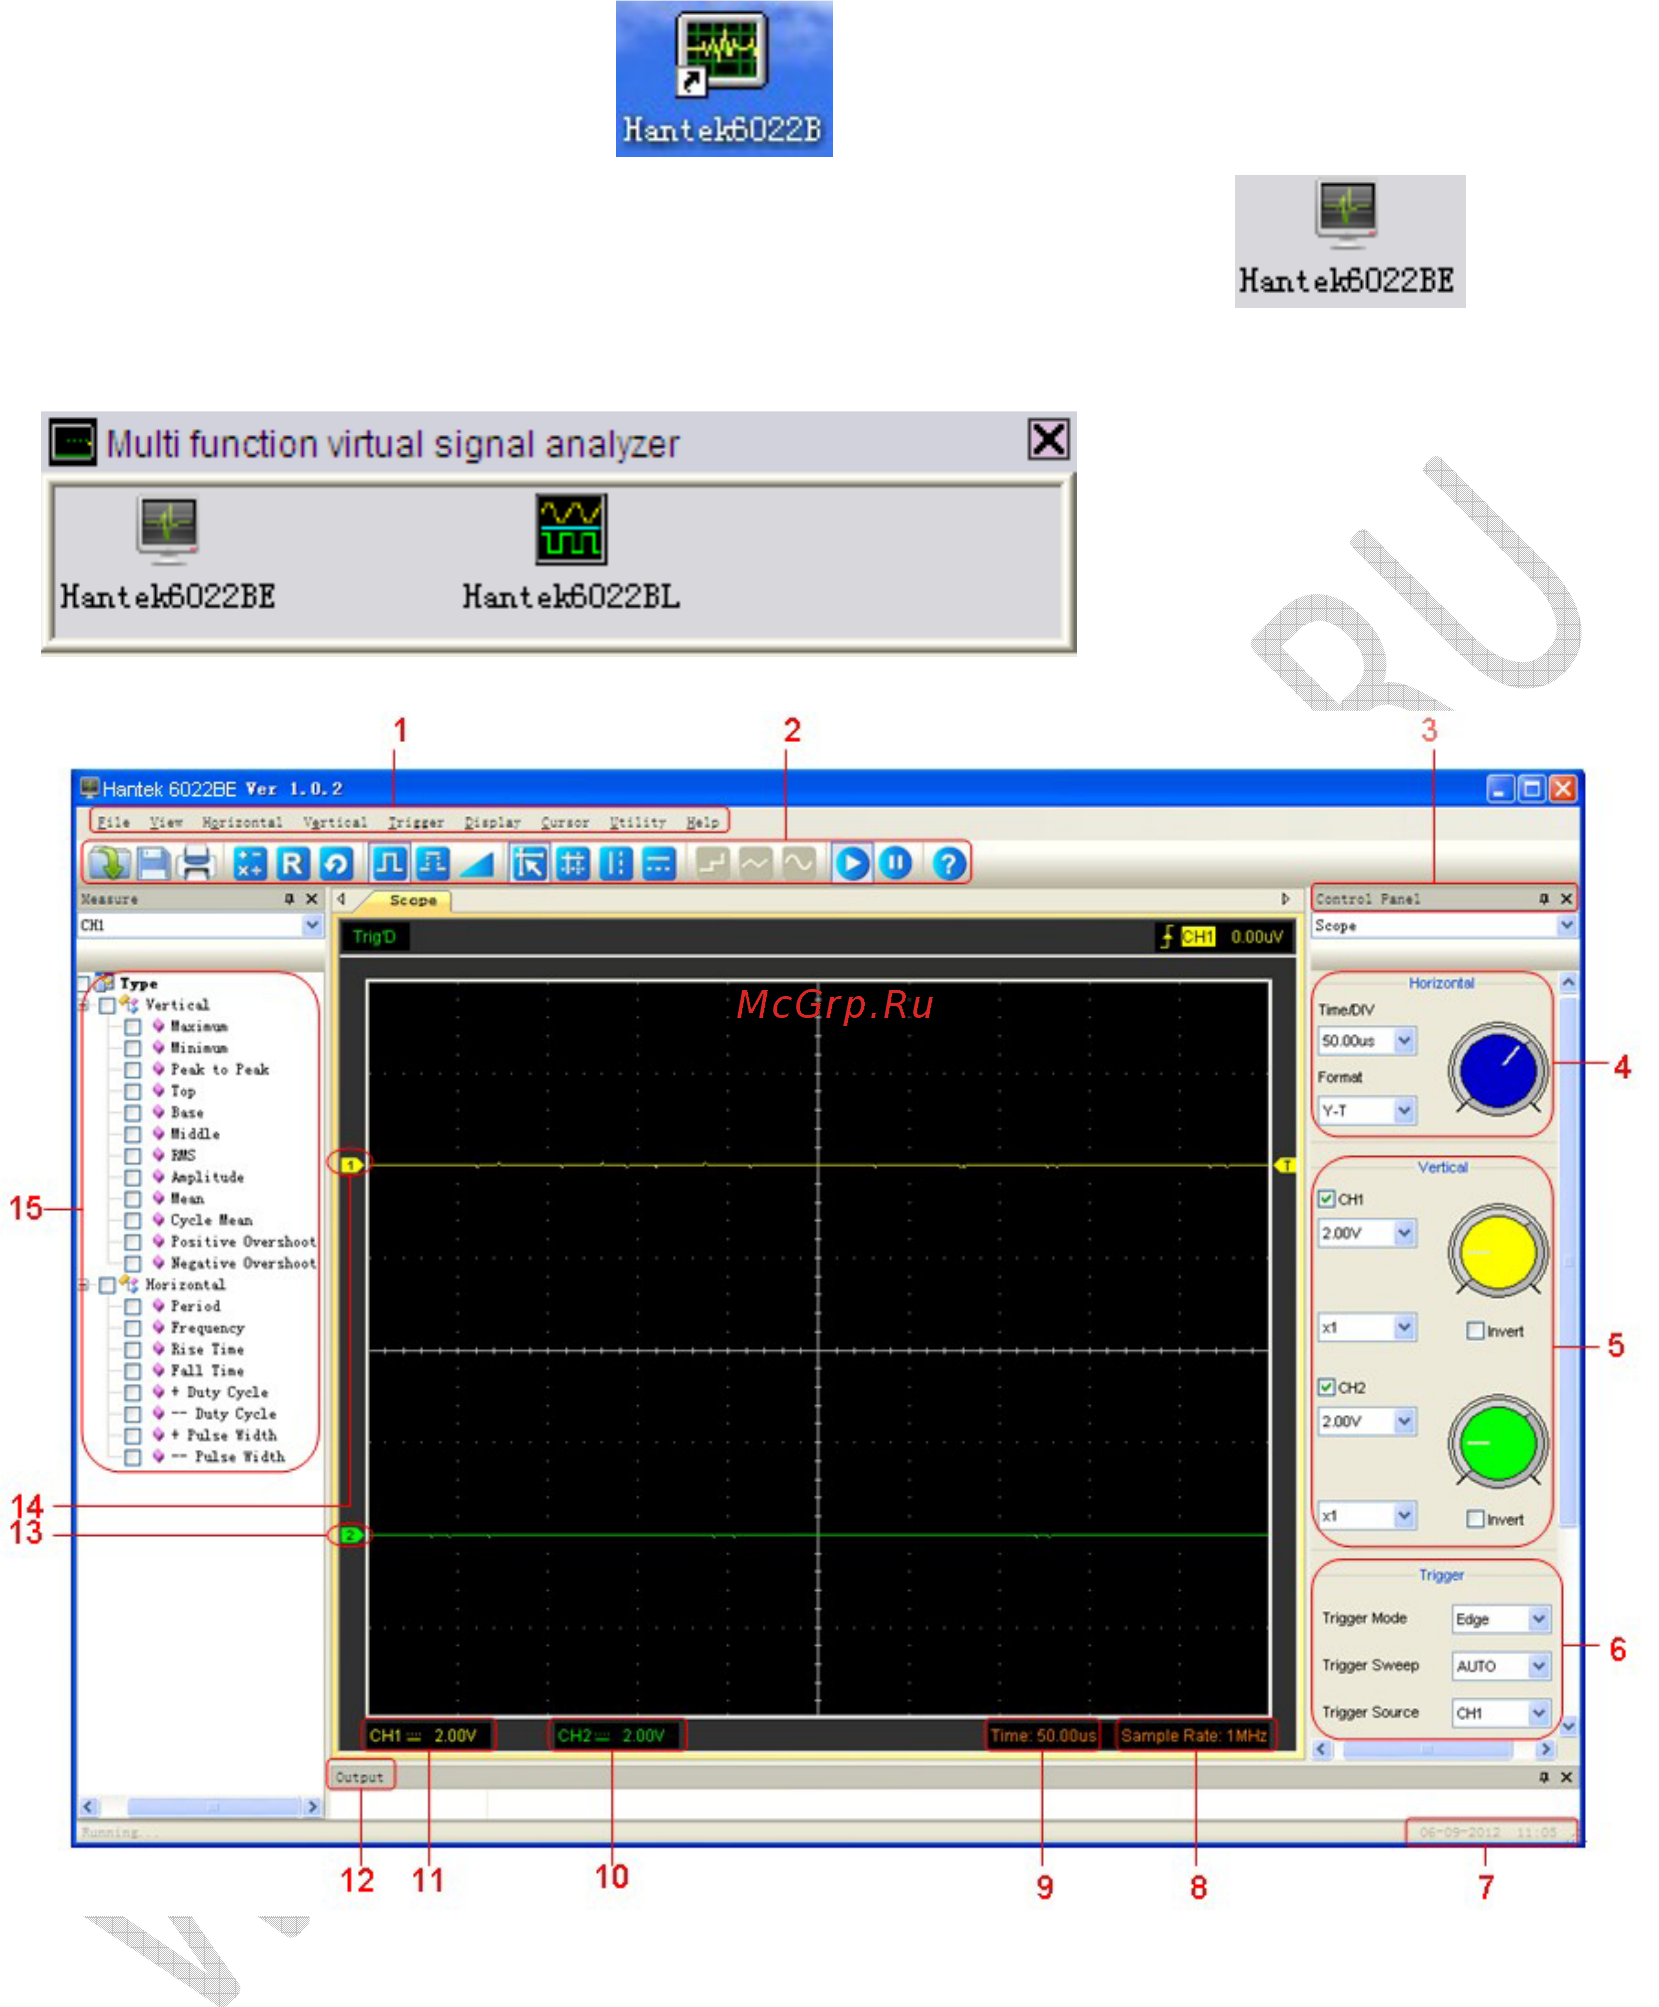Click the horizontal cursor lines toolbar icon
This screenshot has height=2007, width=1659.
pos(659,864)
